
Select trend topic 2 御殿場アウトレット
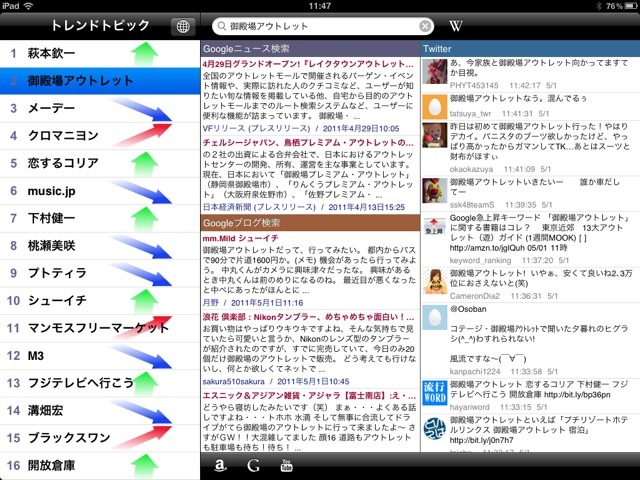pyautogui.click(x=100, y=81)
